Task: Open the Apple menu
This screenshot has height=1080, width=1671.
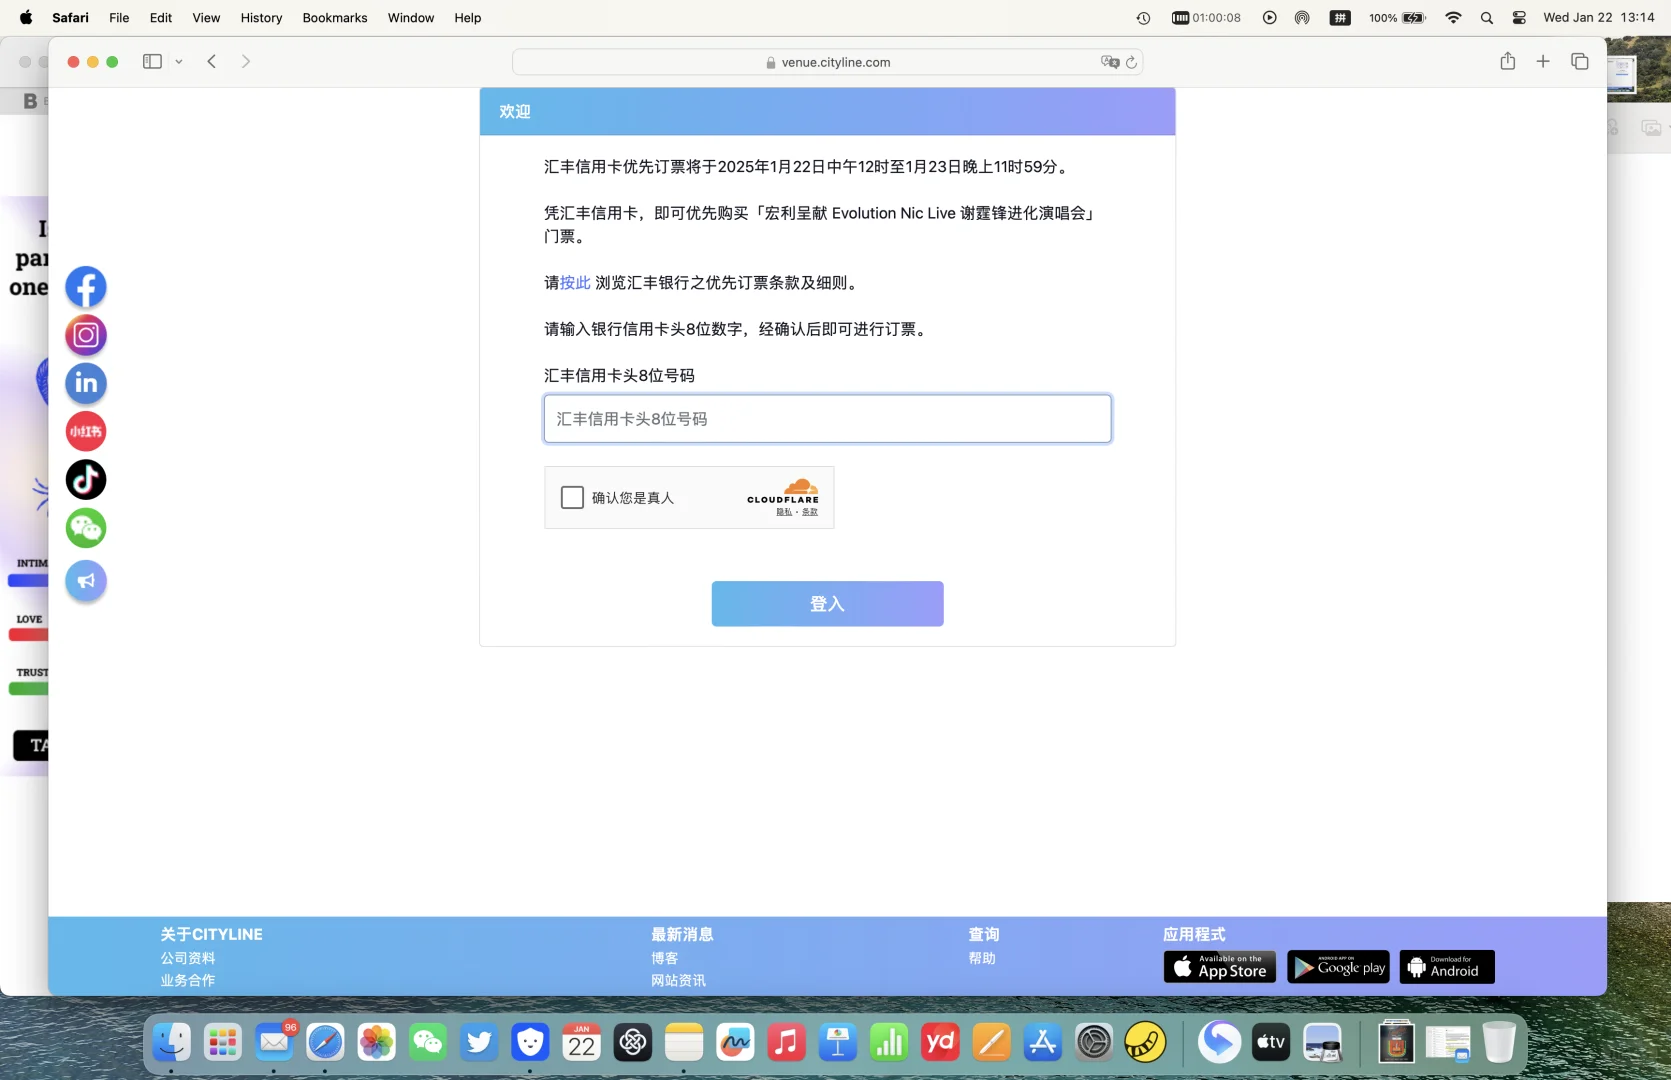Action: [26, 18]
